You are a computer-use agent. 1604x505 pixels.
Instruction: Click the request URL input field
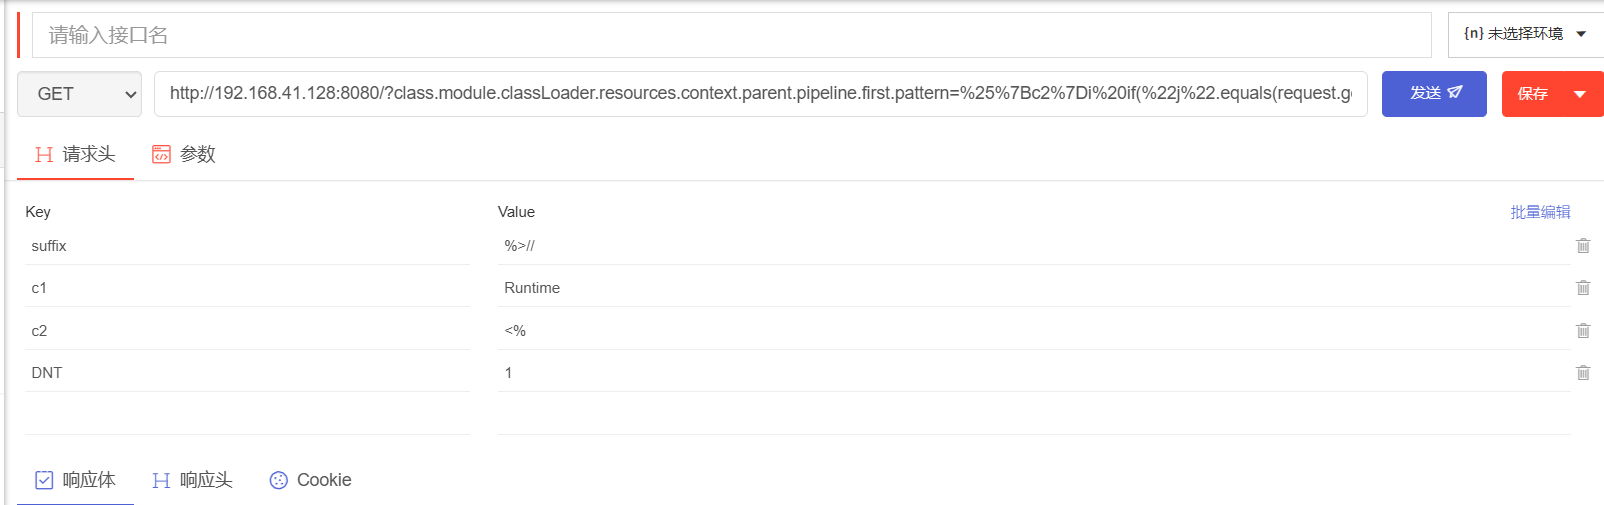[x=760, y=94]
